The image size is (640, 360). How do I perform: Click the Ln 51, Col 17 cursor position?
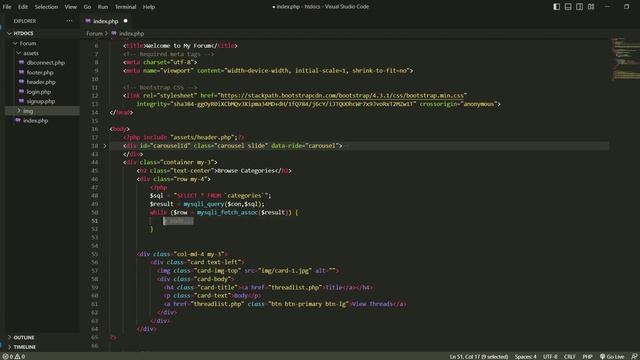pos(479,356)
